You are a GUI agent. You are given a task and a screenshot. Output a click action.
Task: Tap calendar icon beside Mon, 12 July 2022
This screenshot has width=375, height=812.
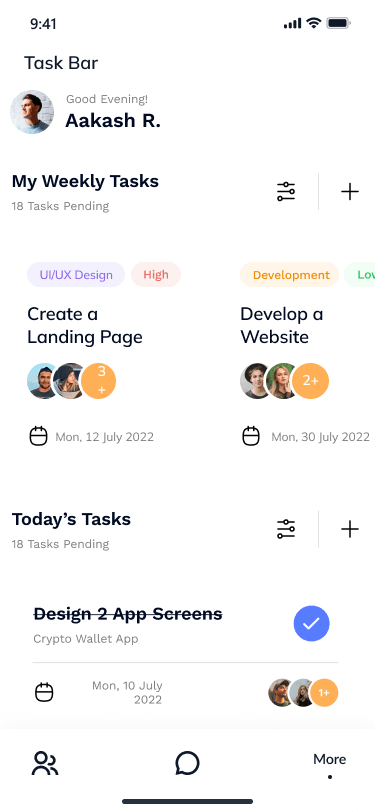[38, 436]
